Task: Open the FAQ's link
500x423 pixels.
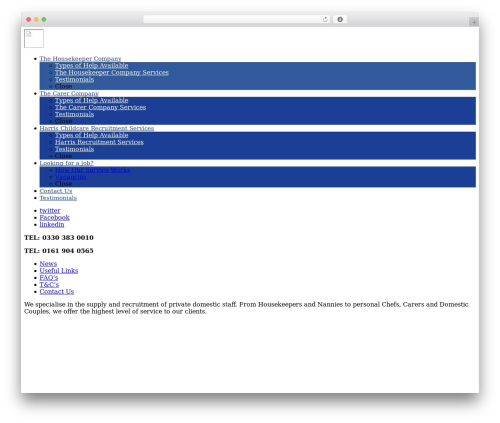Action: tap(49, 278)
